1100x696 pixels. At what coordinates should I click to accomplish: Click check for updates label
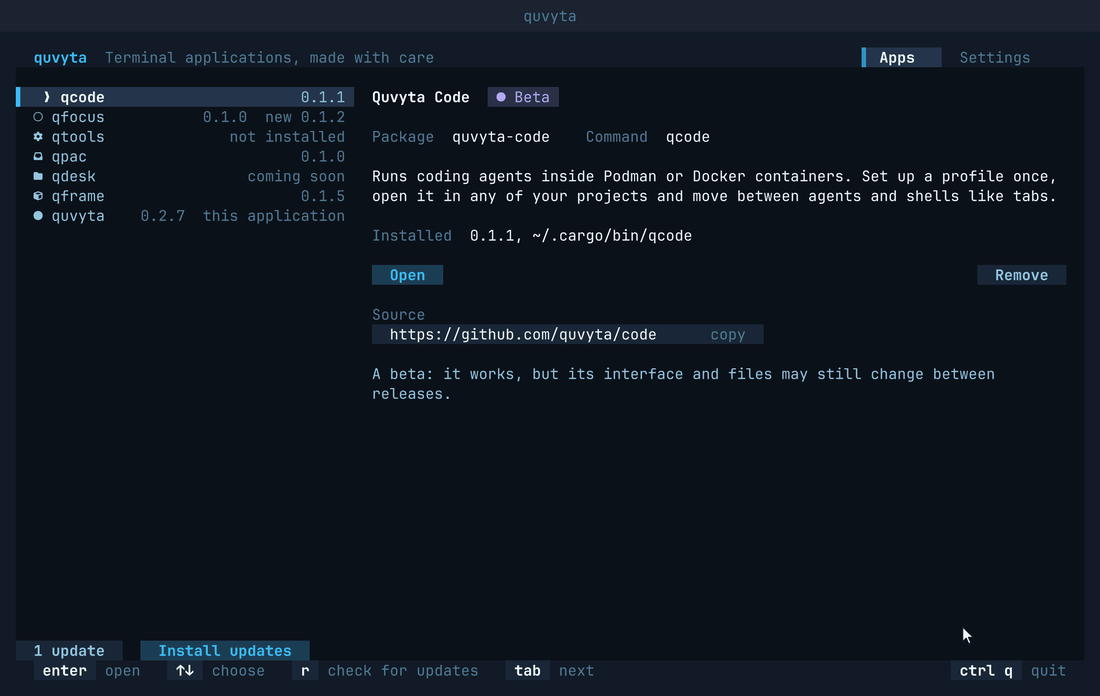(x=403, y=670)
